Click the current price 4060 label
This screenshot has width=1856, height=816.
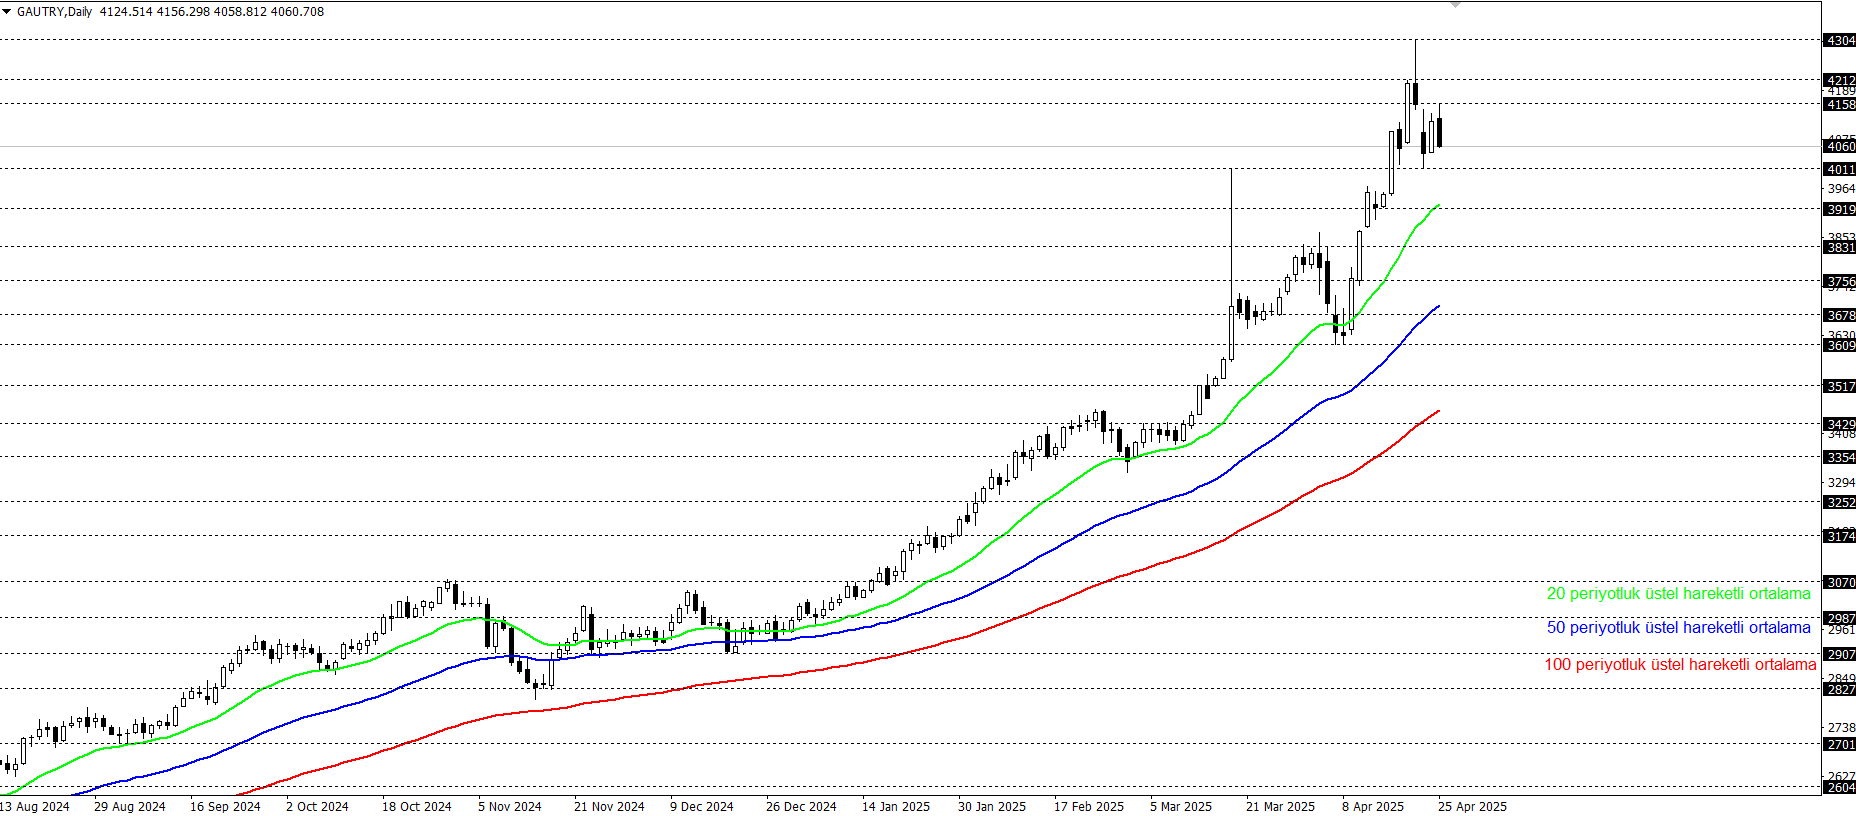point(1840,146)
